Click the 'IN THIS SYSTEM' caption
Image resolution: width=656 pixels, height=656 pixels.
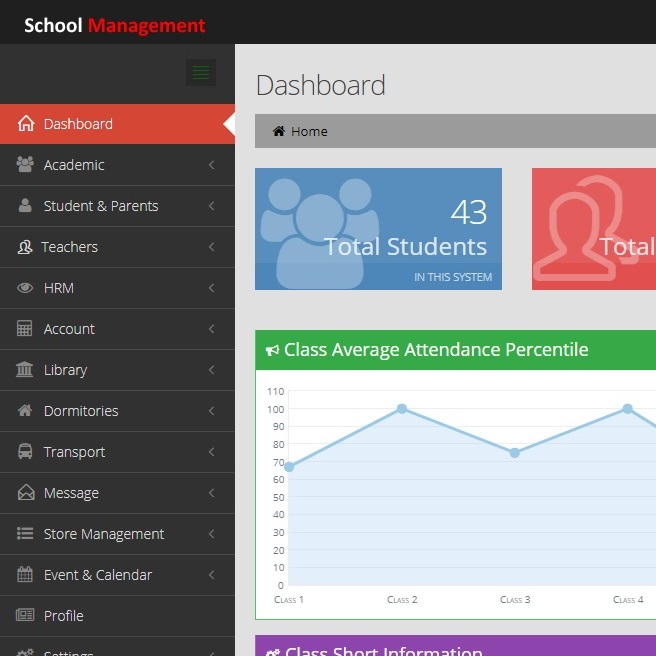coord(453,277)
